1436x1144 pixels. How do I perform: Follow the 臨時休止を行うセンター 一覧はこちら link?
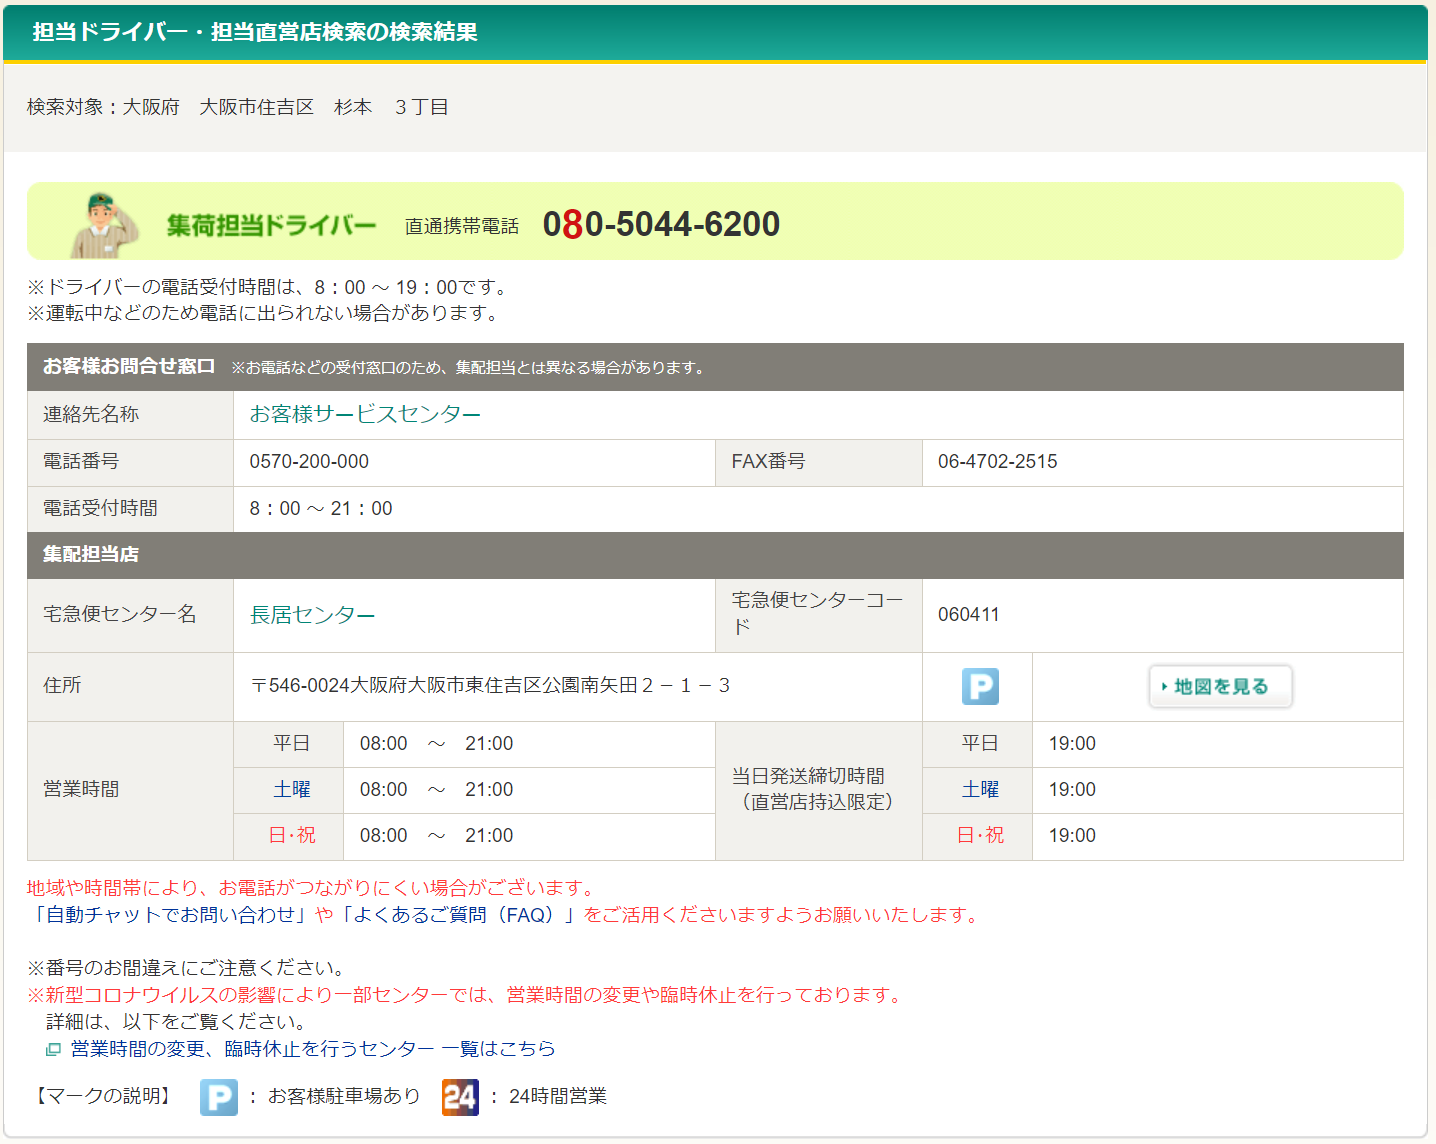[x=312, y=1049]
